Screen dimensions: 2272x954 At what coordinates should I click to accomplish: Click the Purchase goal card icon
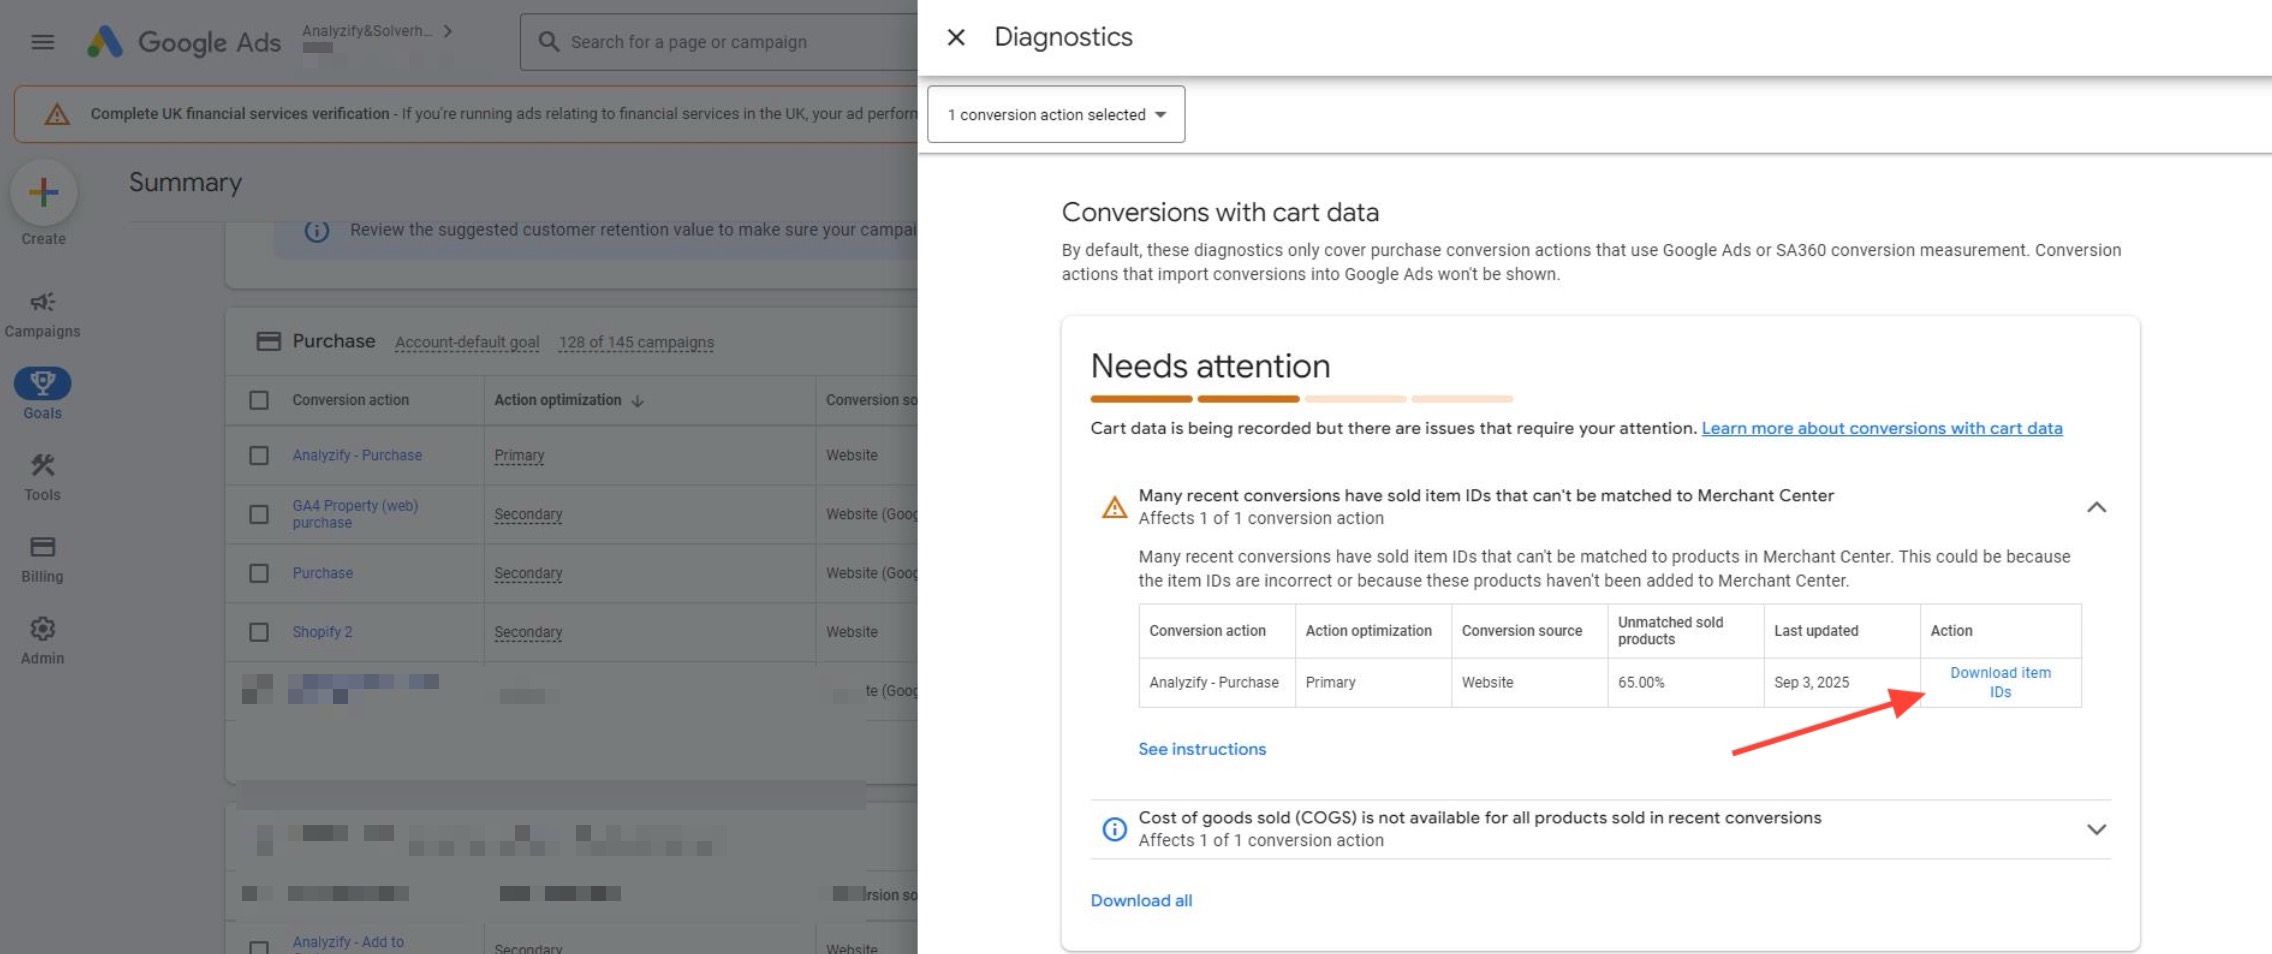[x=268, y=341]
